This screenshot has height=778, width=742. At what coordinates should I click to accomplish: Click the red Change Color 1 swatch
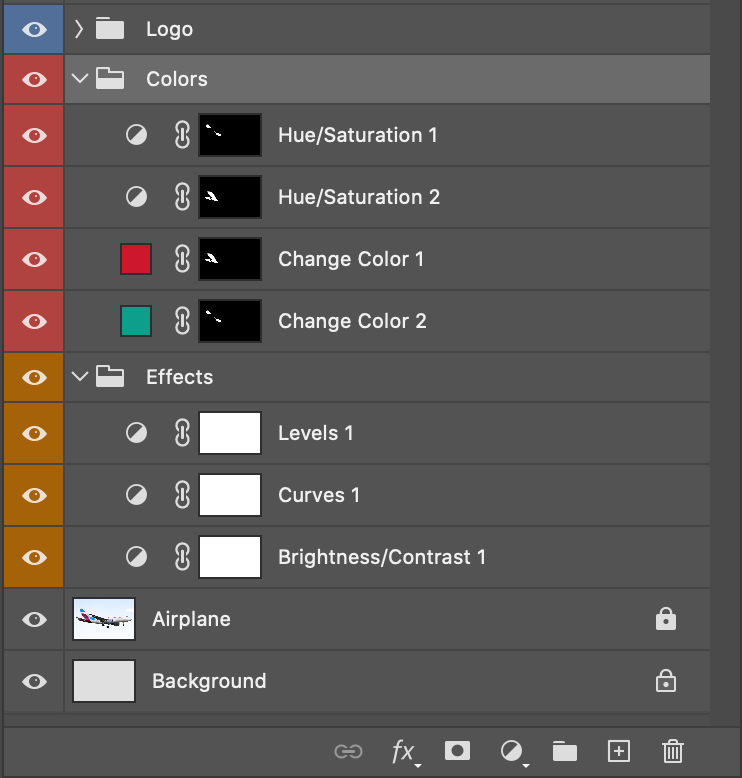point(136,259)
